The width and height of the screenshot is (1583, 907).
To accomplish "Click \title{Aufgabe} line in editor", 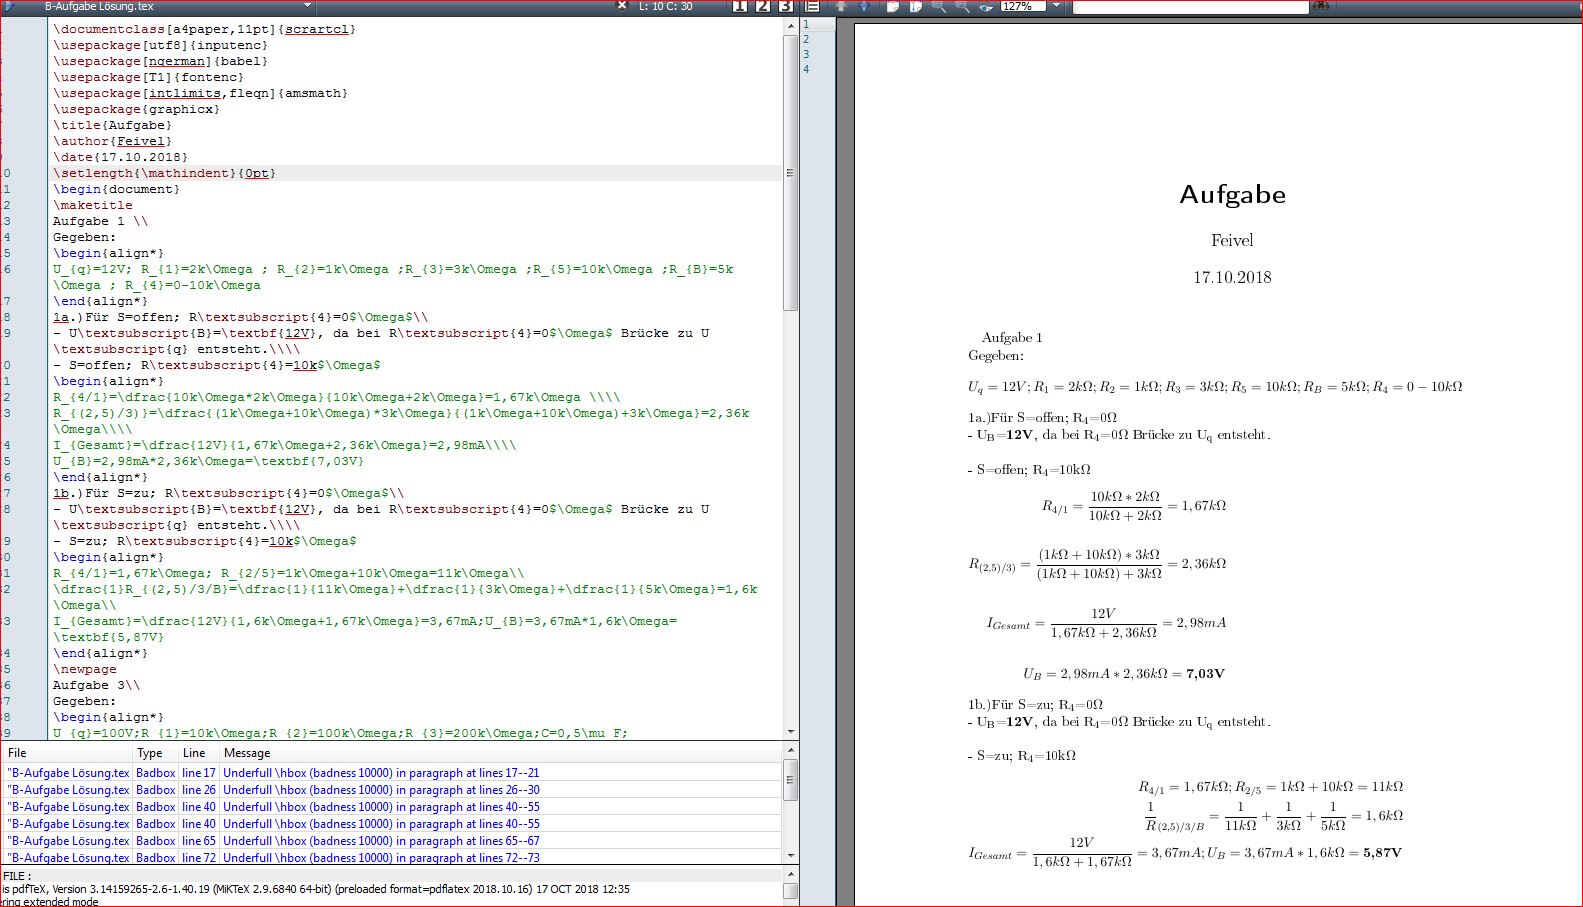I will pyautogui.click(x=112, y=125).
